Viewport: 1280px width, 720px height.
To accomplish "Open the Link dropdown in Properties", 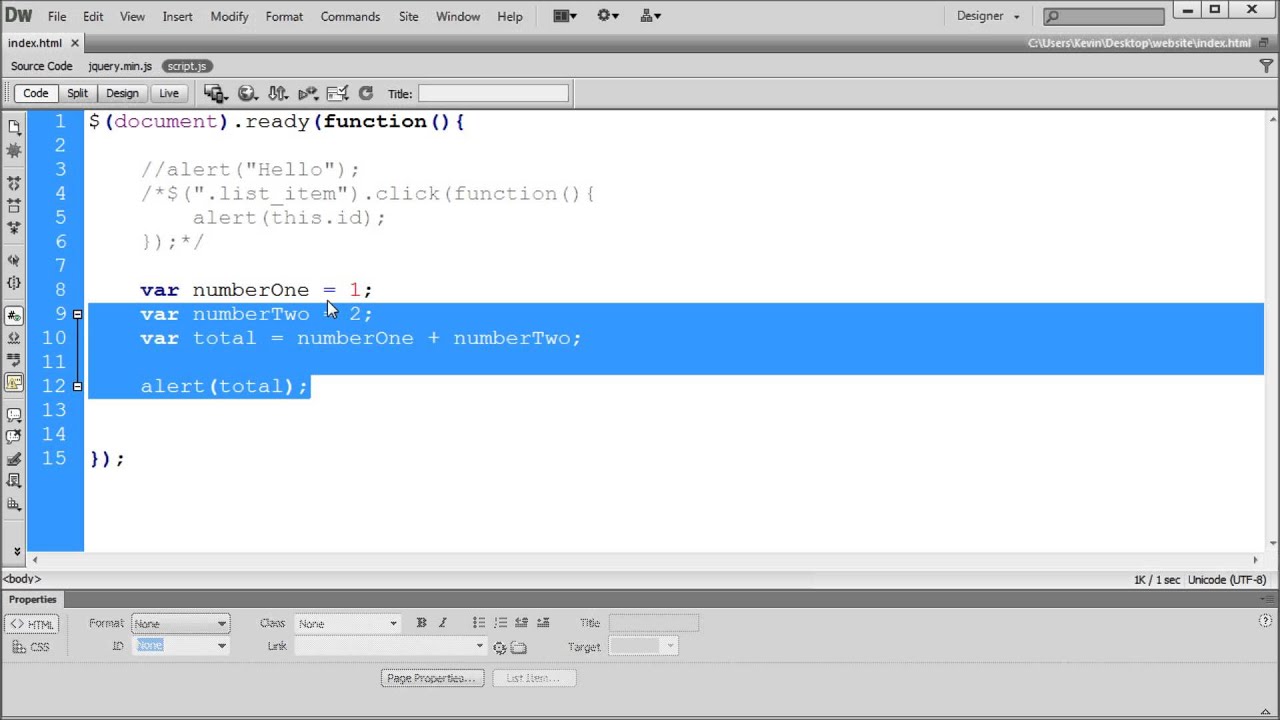I will tap(390, 646).
